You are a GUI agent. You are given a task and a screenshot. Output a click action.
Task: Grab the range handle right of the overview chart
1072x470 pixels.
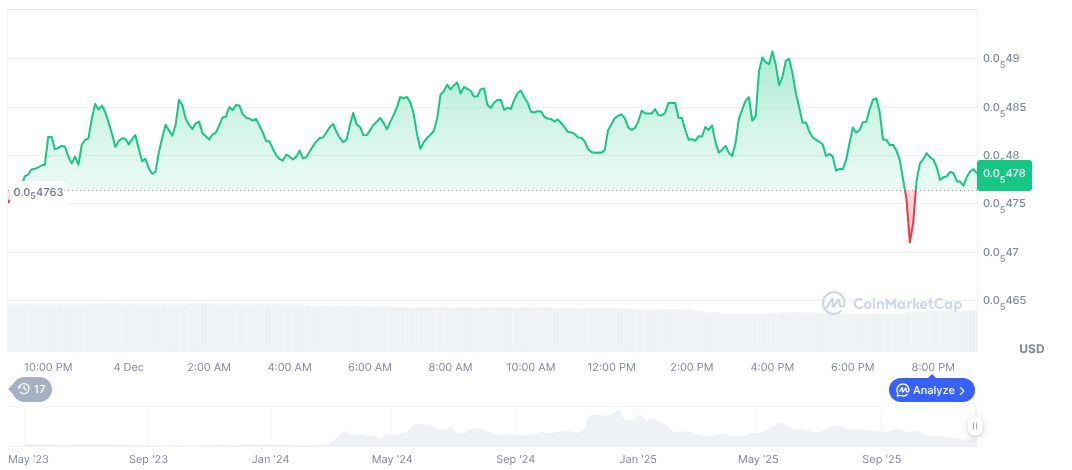(x=974, y=426)
